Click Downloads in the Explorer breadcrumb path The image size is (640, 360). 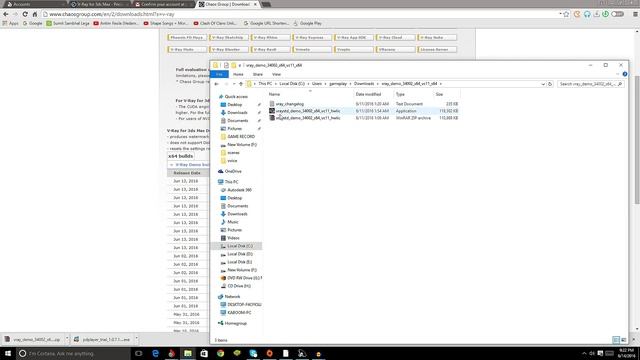tap(364, 84)
